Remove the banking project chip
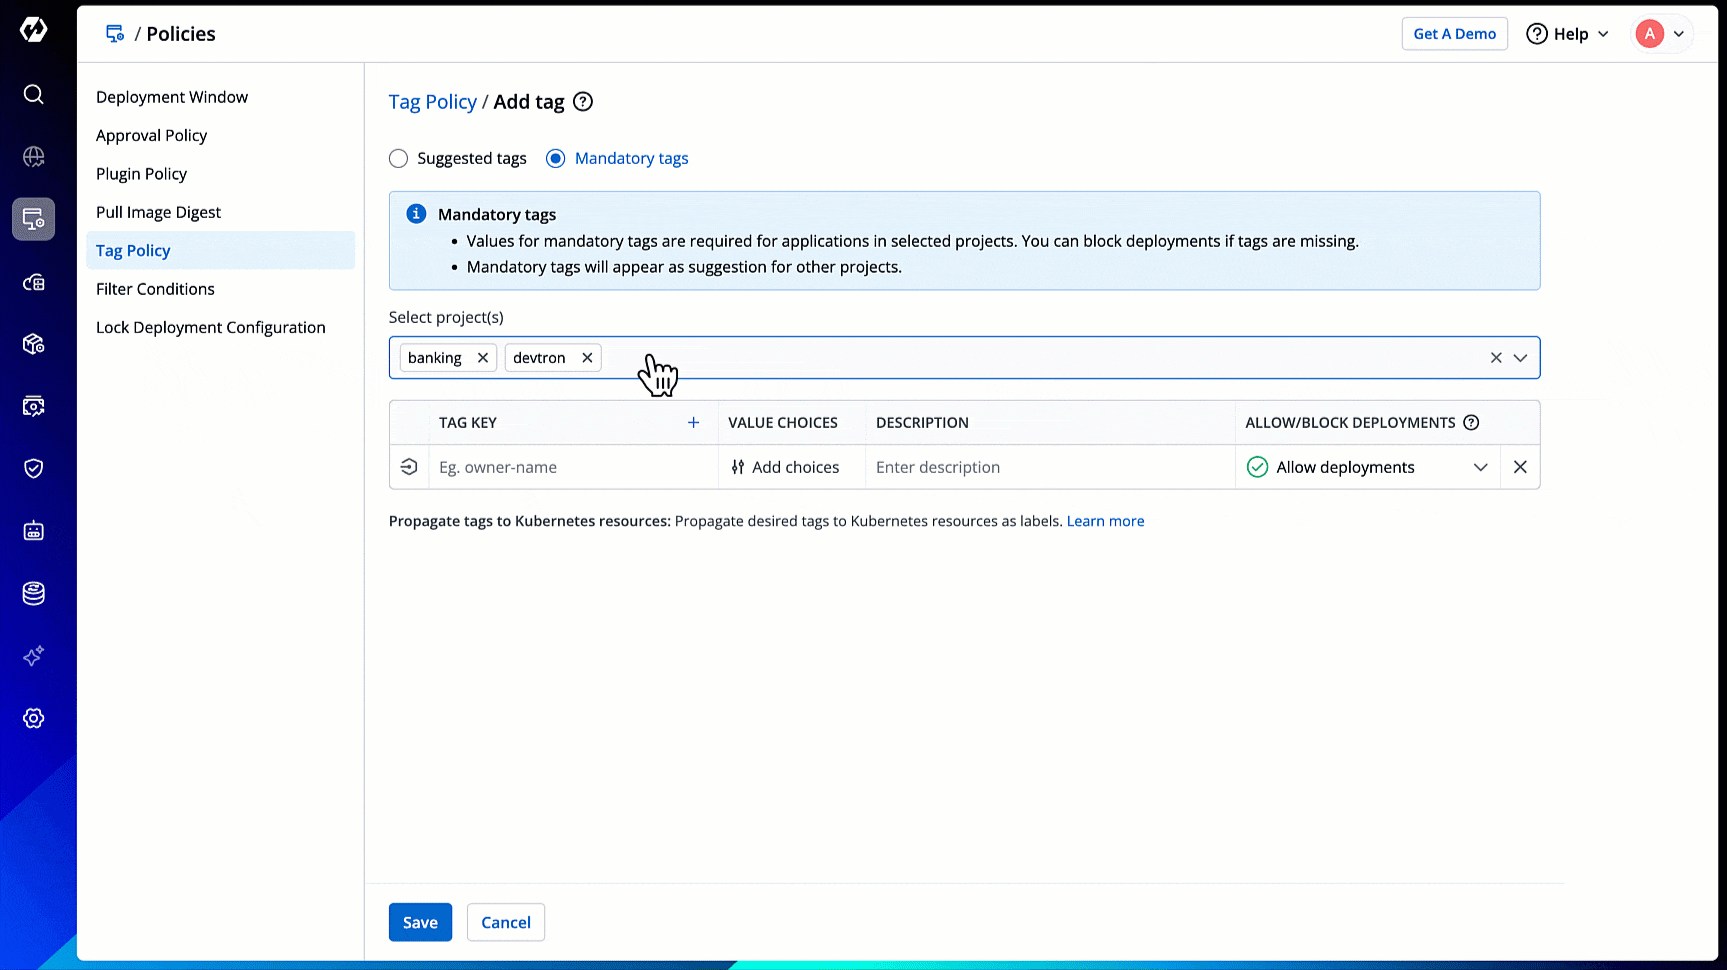 483,358
